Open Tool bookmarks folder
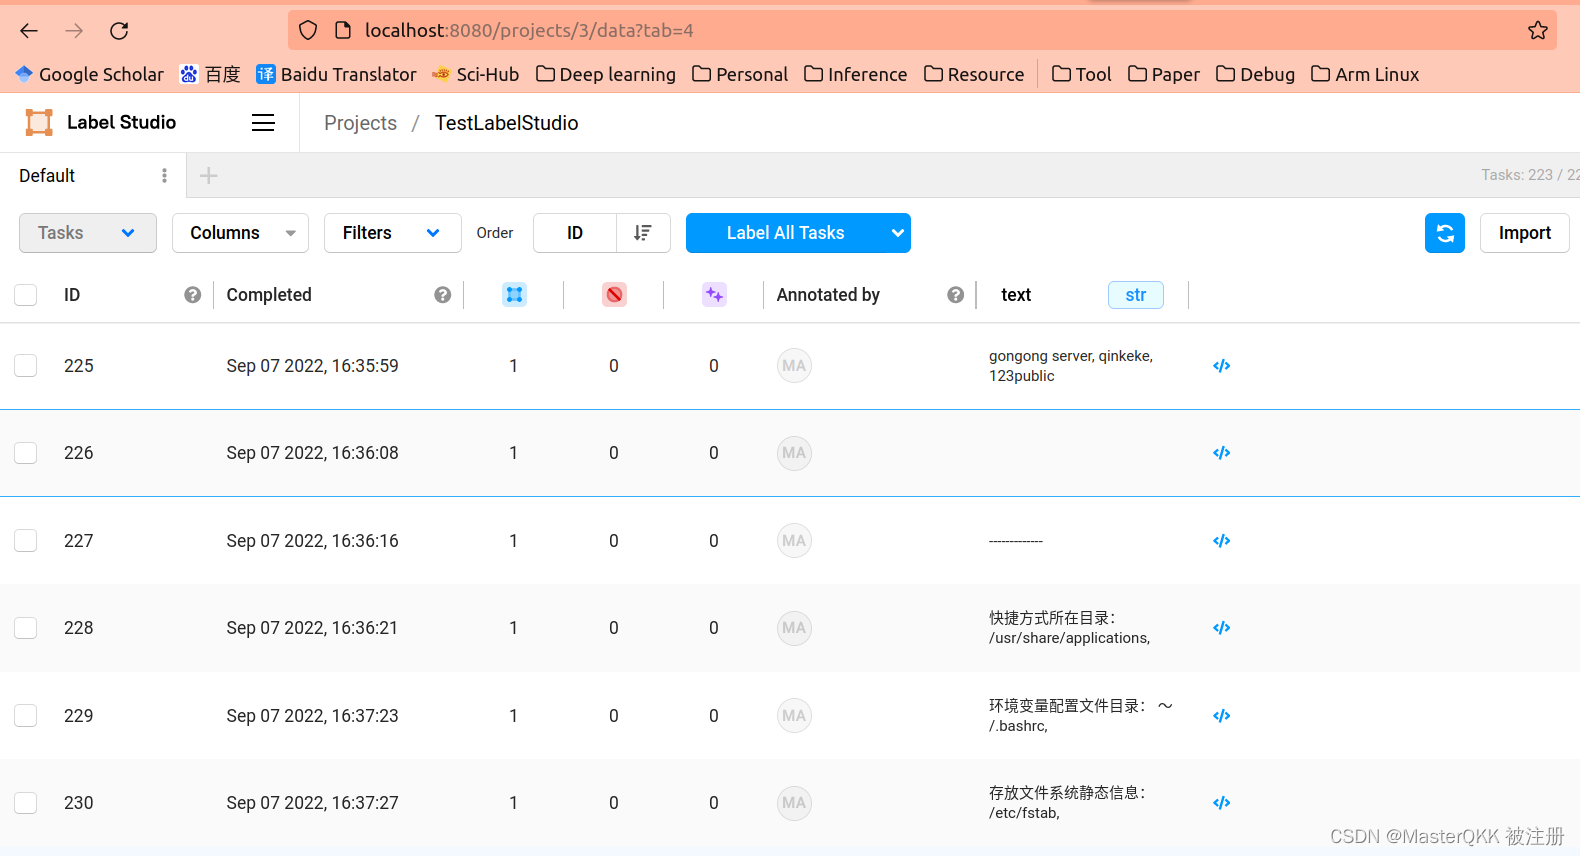 click(x=1082, y=74)
